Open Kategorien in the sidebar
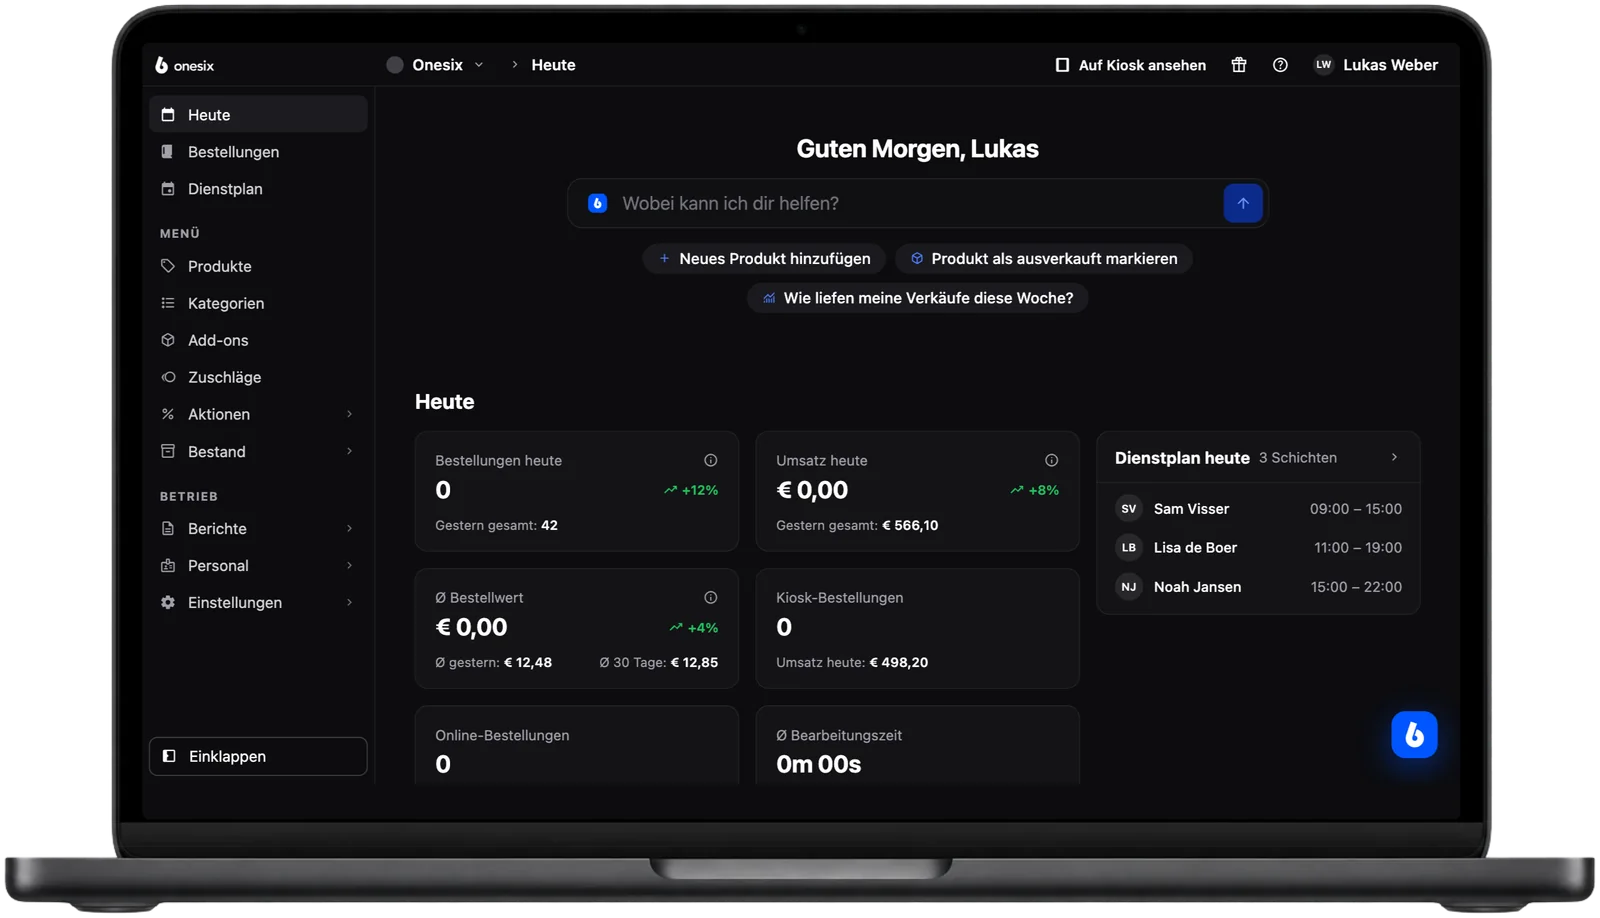The height and width of the screenshot is (918, 1600). click(258, 303)
